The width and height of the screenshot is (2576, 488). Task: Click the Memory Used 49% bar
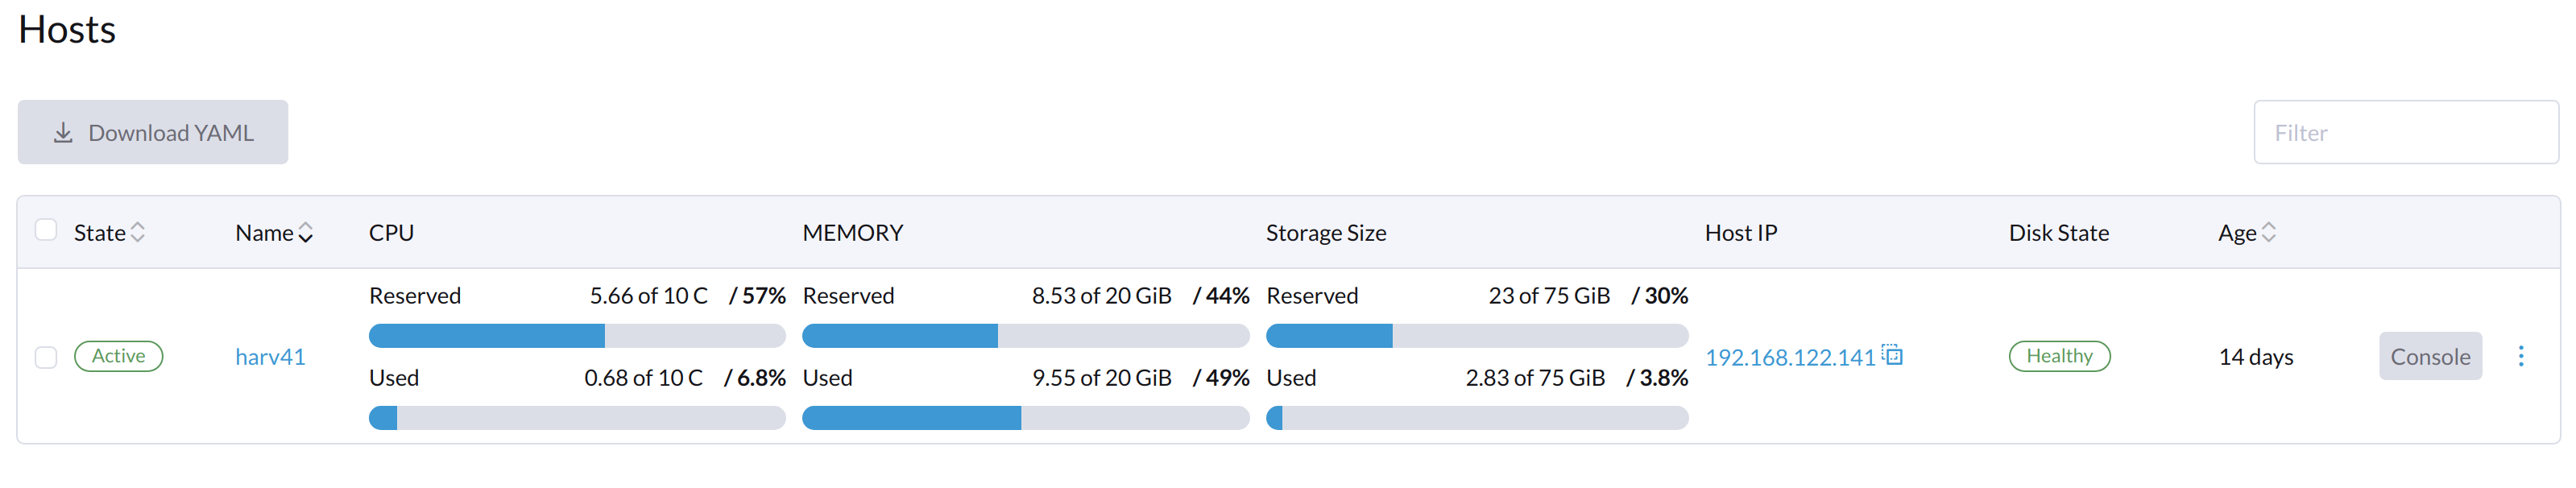click(x=1025, y=418)
